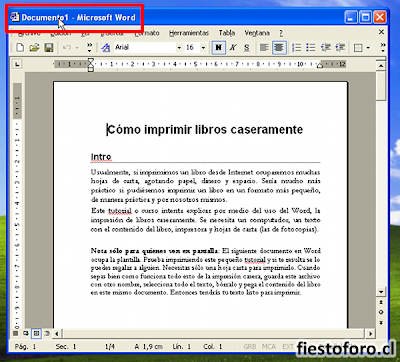Viewport: 400px width, 362px height.
Task: Save the document with the floppy icon
Action: coord(49,48)
